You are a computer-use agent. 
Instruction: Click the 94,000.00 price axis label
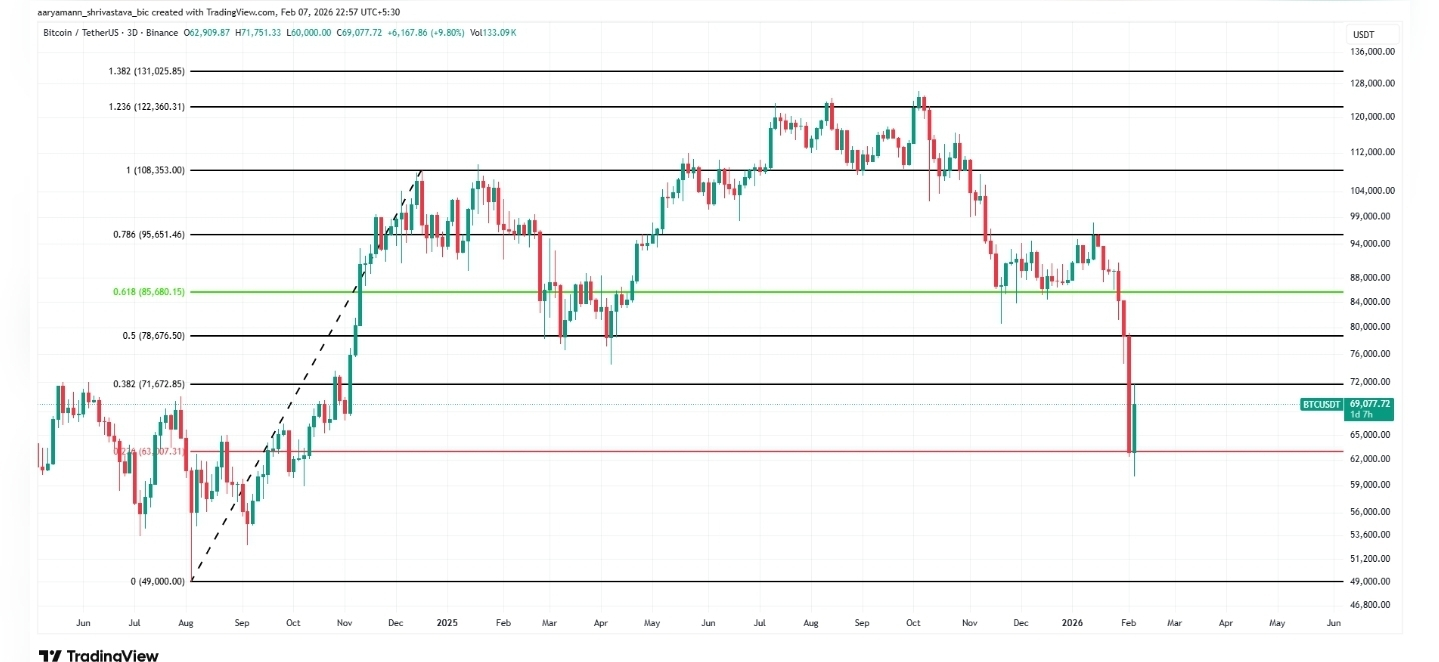pos(1369,243)
